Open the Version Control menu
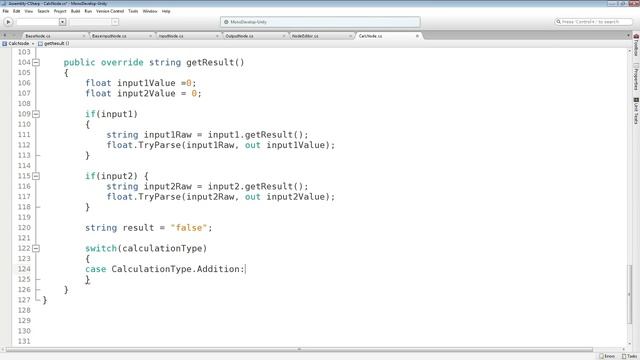Image resolution: width=640 pixels, height=360 pixels. click(x=110, y=11)
